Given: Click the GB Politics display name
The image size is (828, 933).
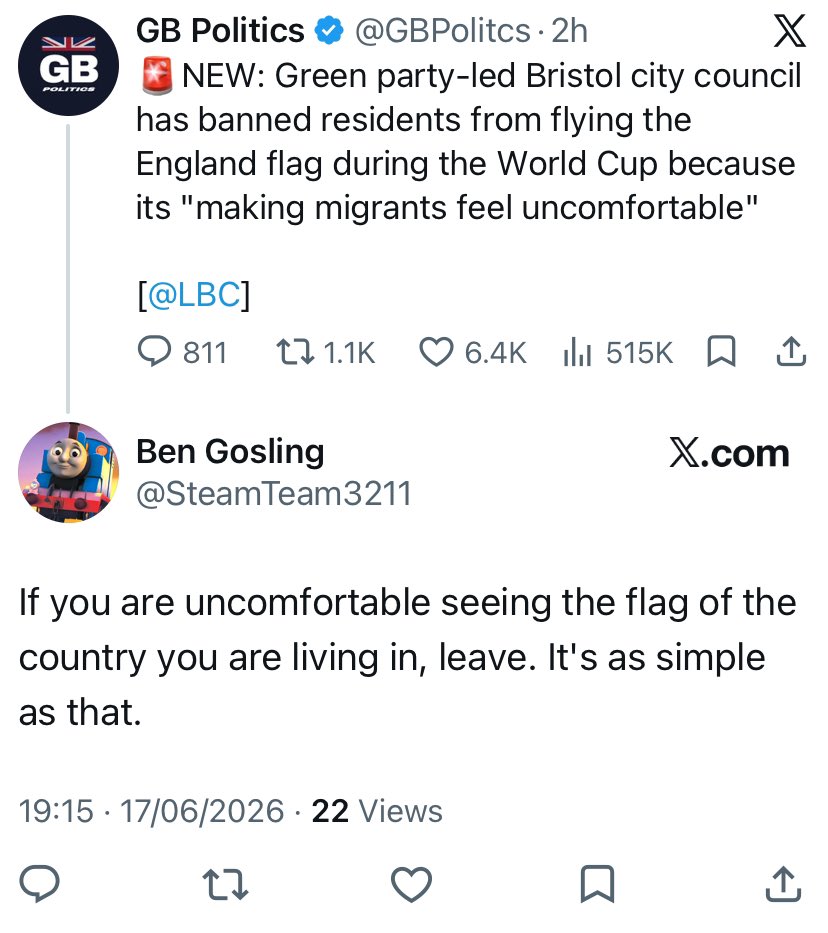Looking at the screenshot, I should 219,30.
